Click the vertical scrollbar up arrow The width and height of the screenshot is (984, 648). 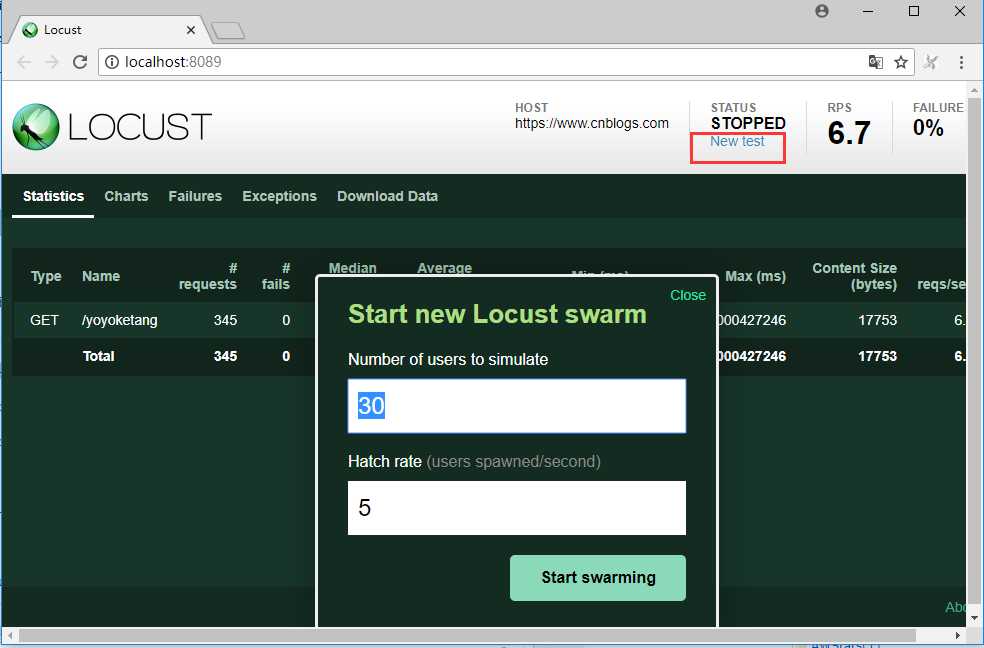(x=975, y=90)
